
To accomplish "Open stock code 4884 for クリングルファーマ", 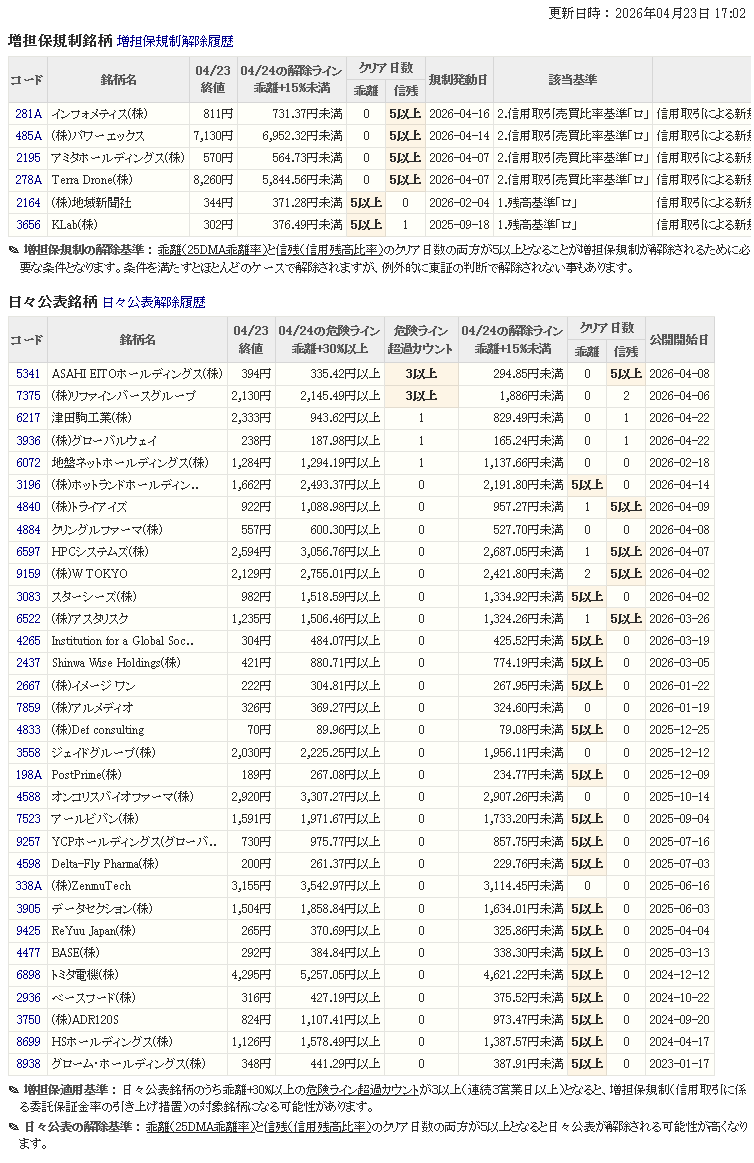I will coord(28,529).
